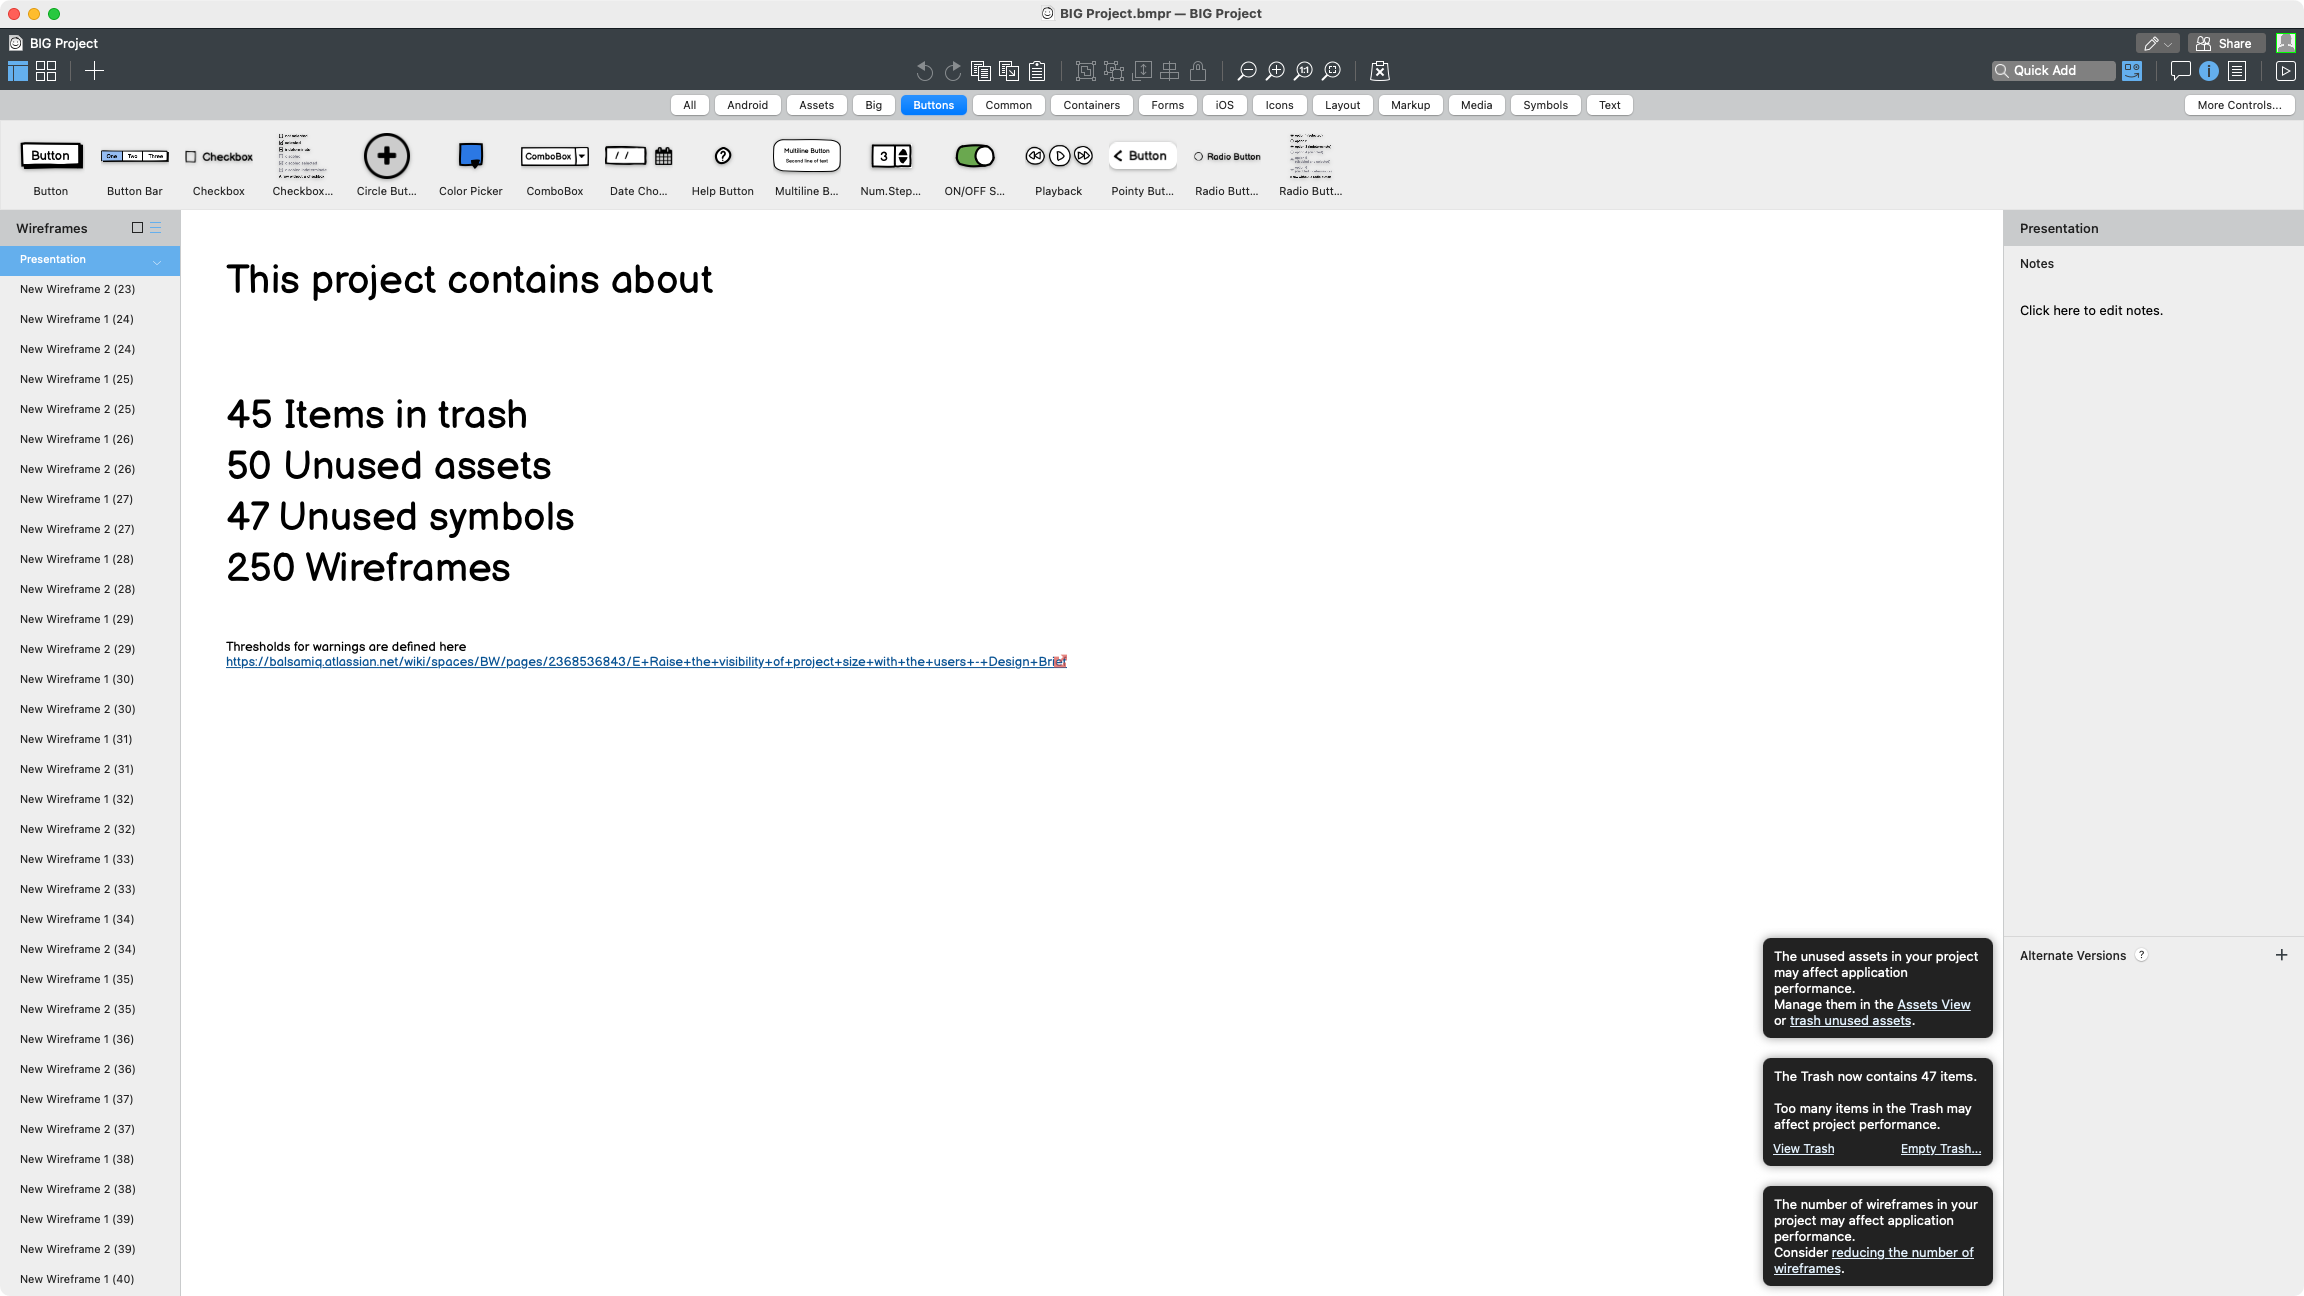Expand the Presentation wireframe chevron menu
Screen dimensions: 2304x1296
[157, 262]
